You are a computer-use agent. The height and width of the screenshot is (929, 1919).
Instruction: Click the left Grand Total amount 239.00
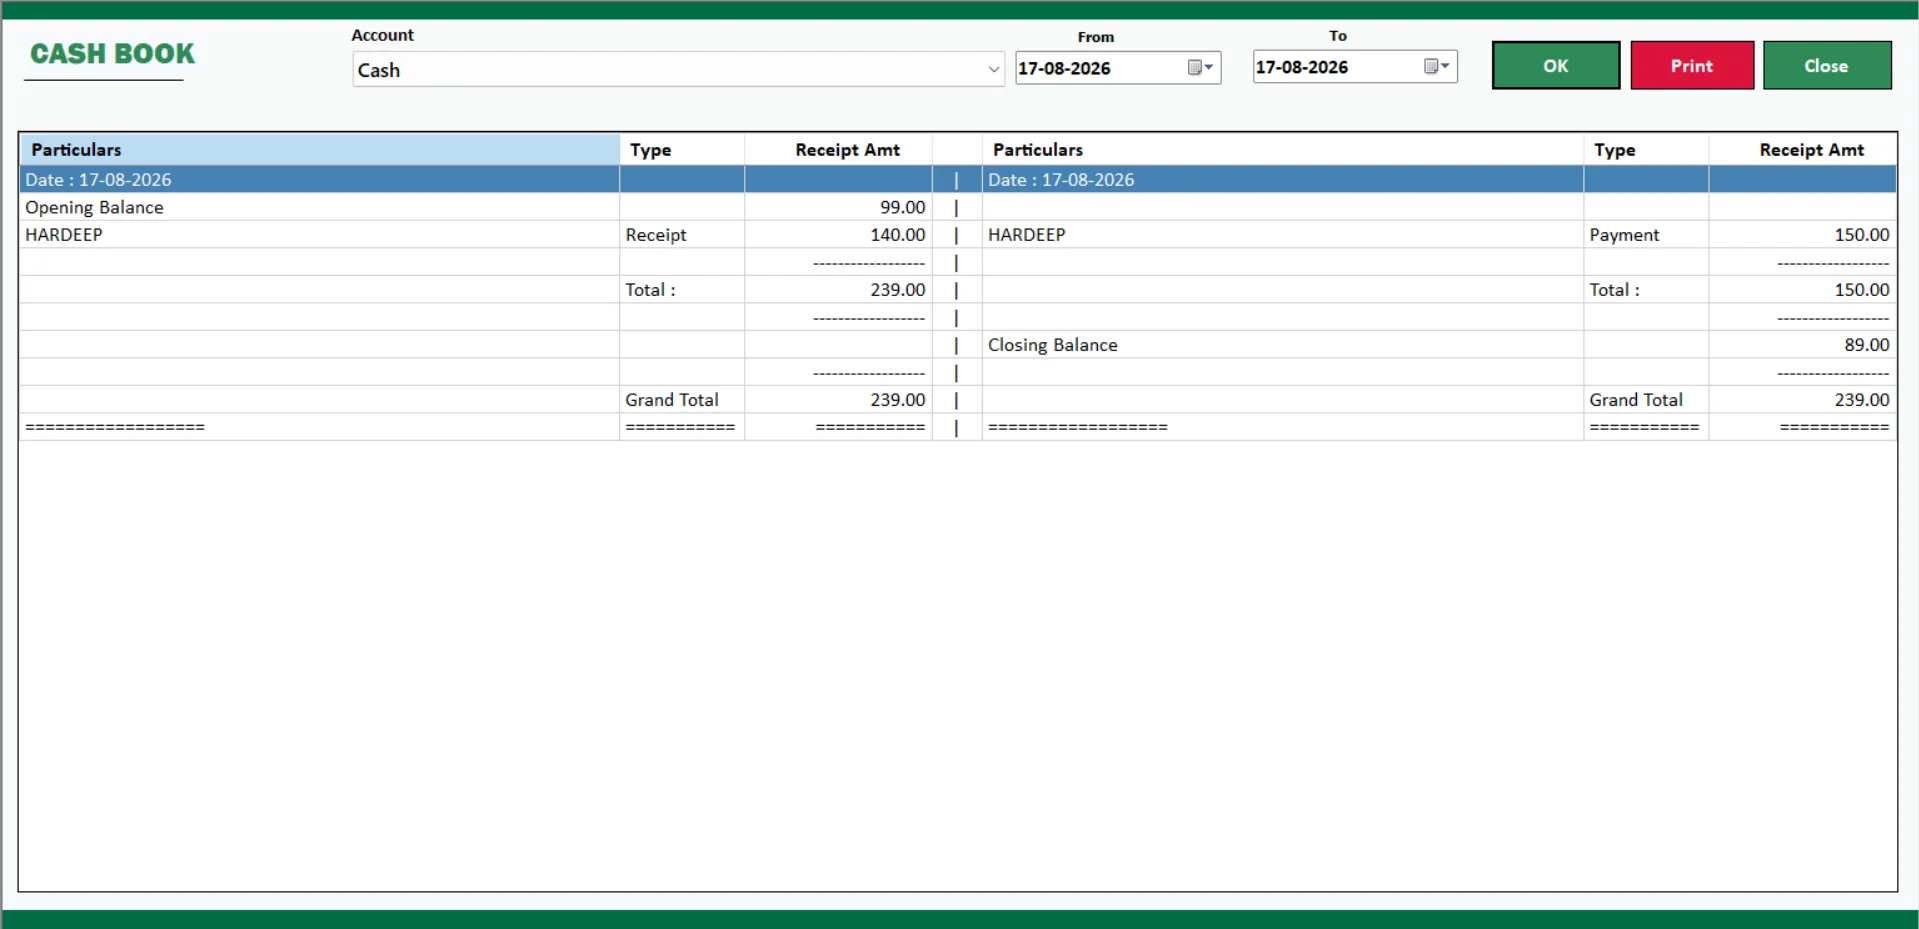897,400
